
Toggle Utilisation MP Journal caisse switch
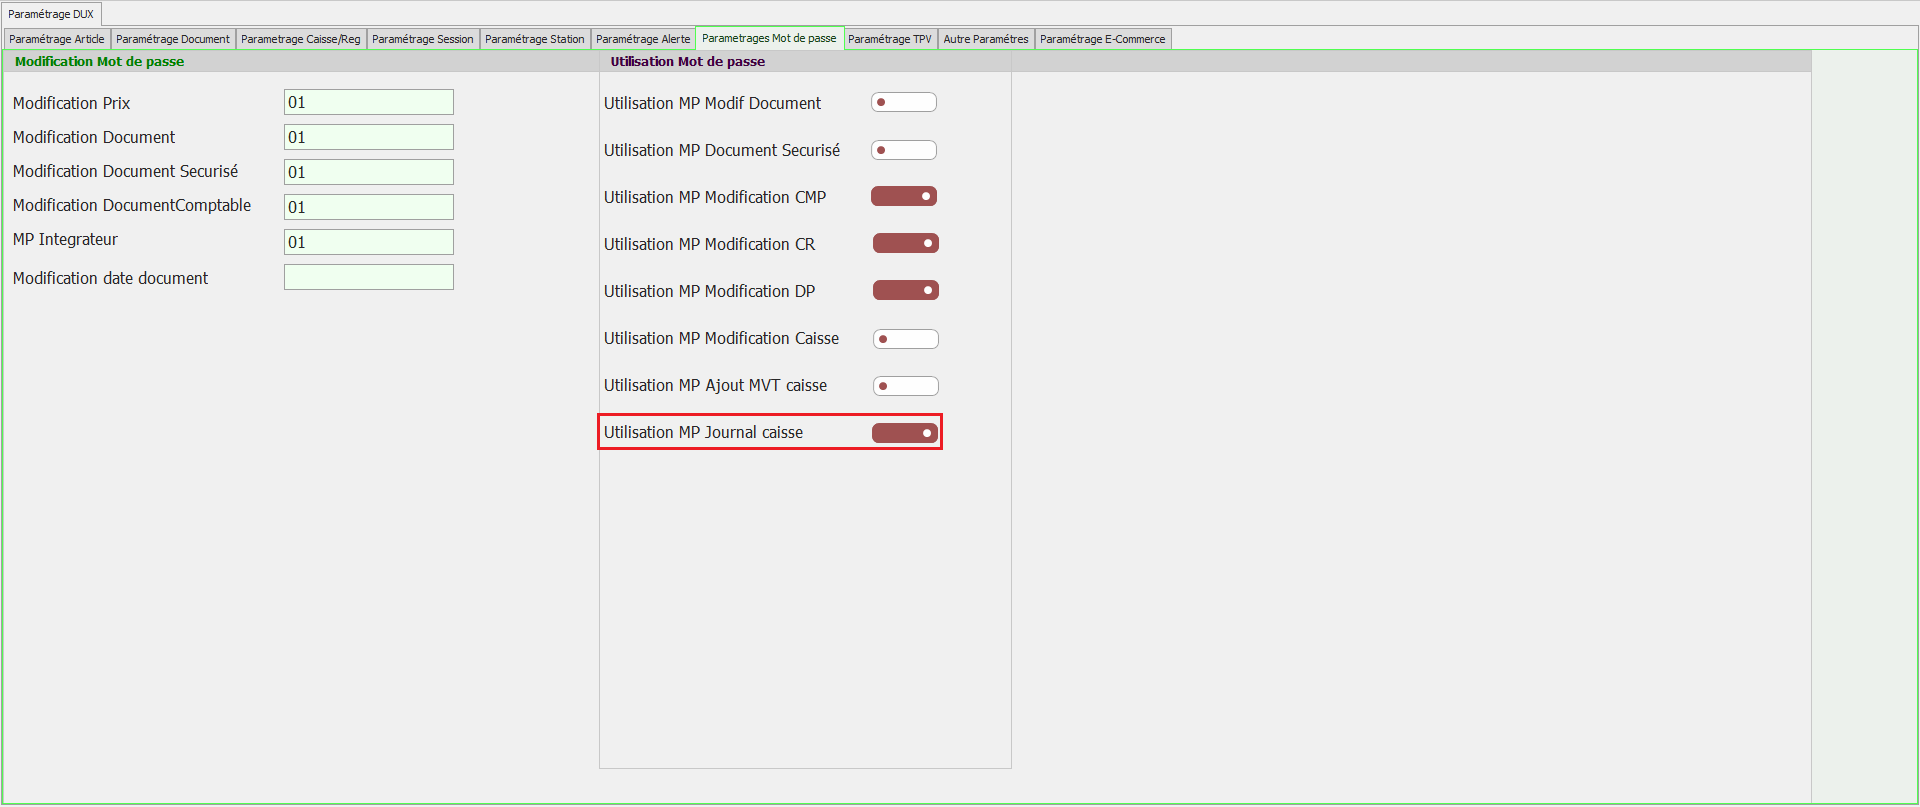(905, 433)
